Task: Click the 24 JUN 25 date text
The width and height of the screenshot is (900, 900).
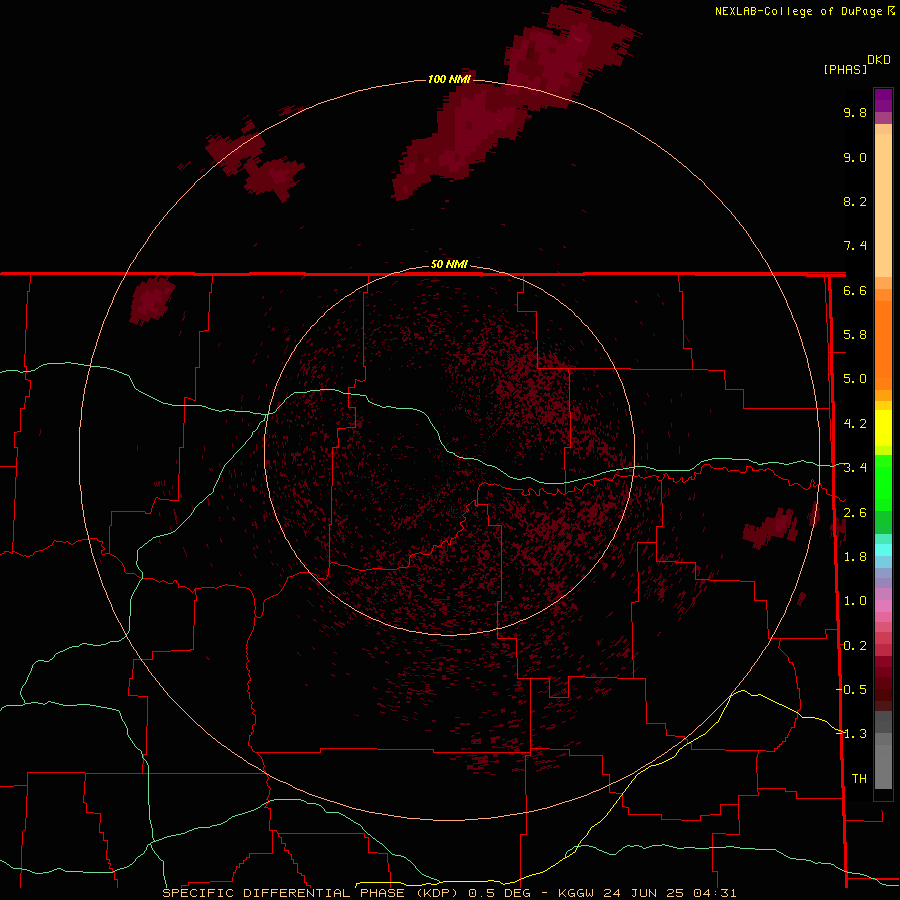Action: [643, 893]
